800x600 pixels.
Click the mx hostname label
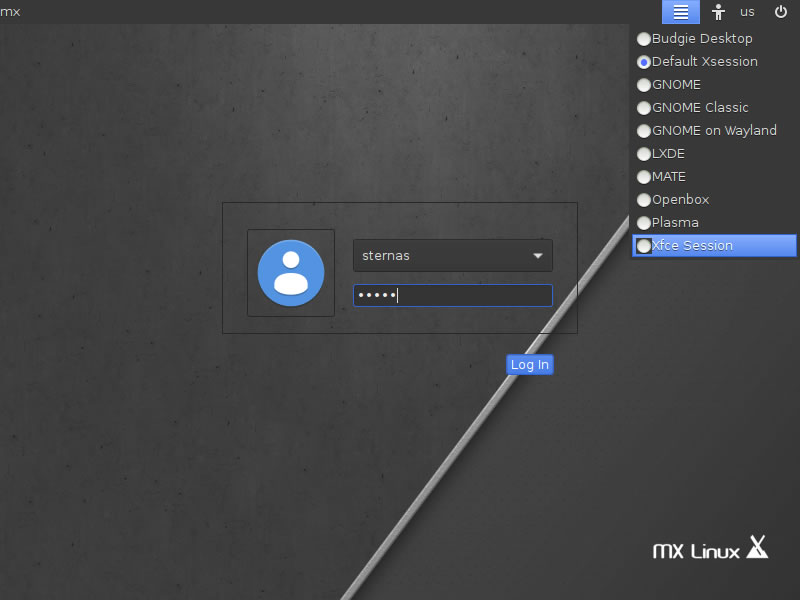10,12
